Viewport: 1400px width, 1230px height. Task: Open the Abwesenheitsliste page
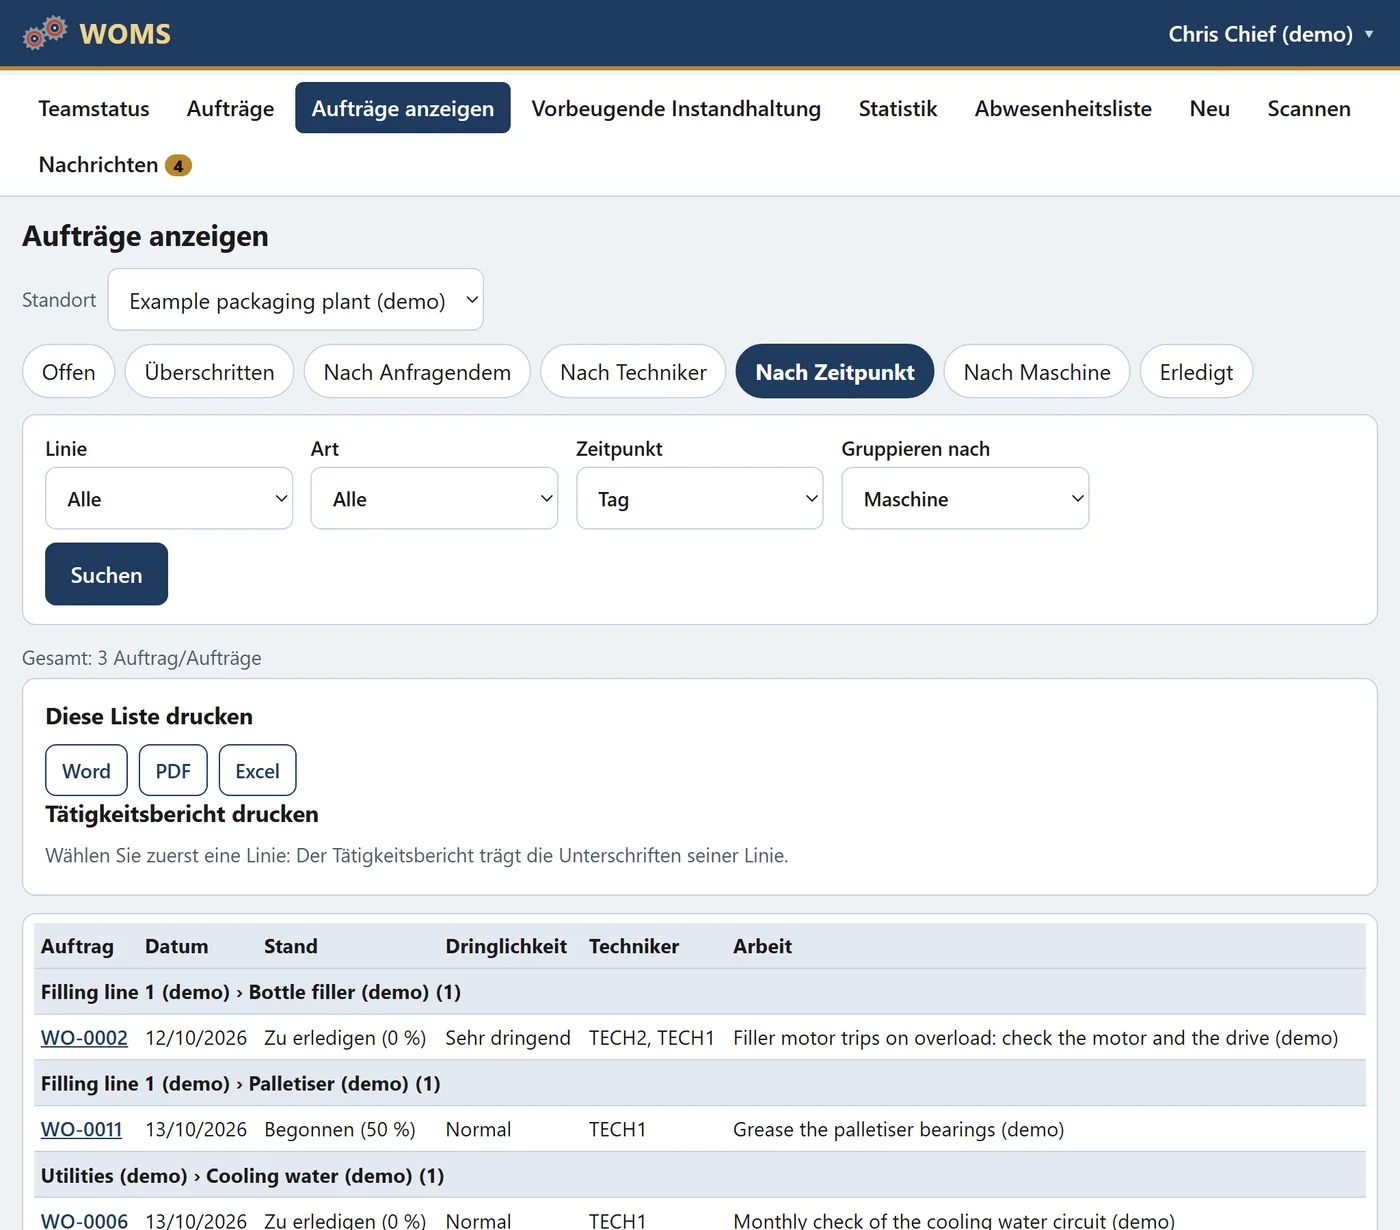[1063, 108]
